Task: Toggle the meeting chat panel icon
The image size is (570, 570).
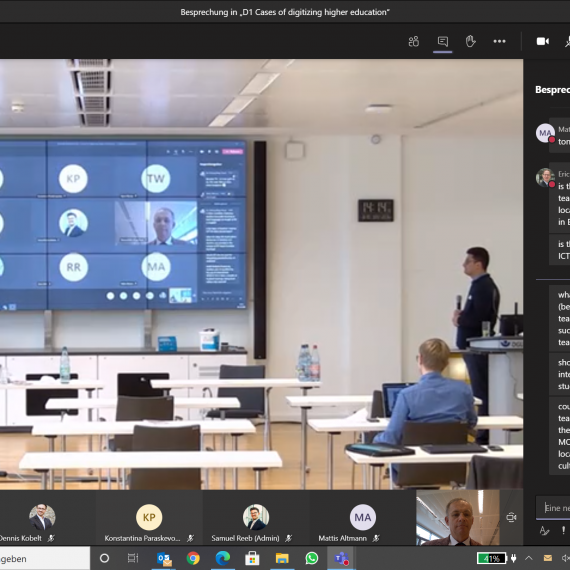Action: point(442,41)
